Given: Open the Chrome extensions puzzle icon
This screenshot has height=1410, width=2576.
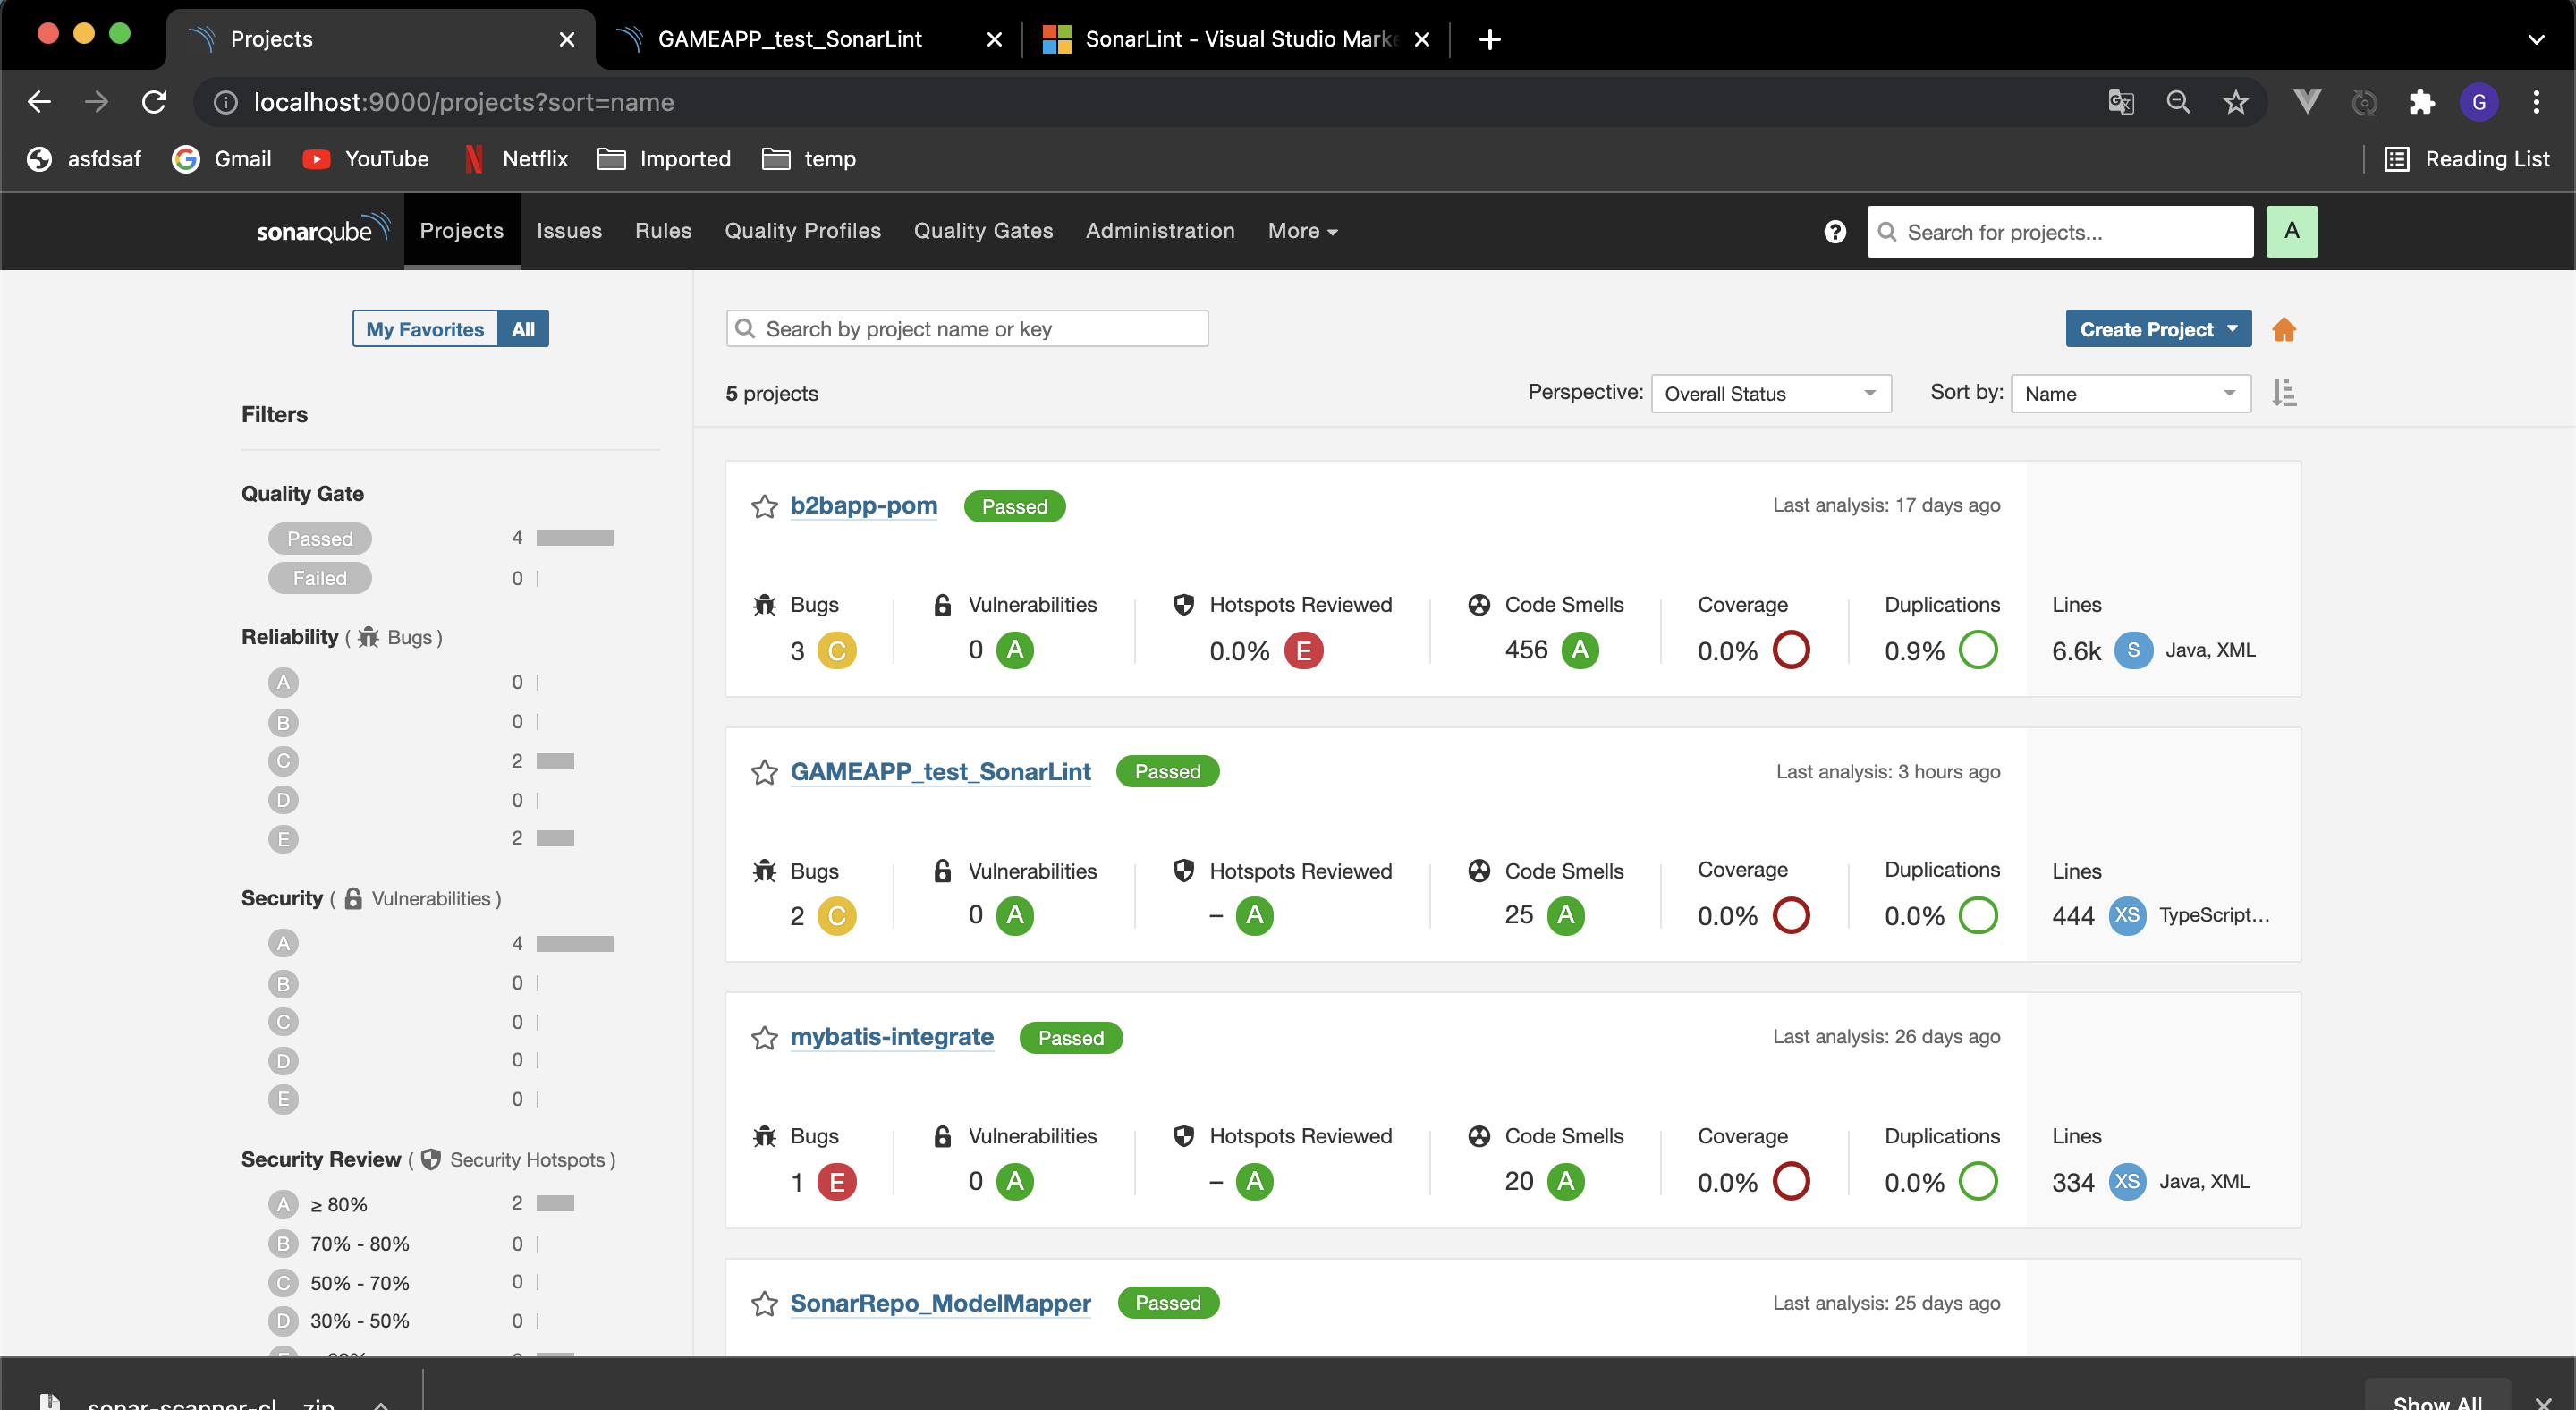Looking at the screenshot, I should click(x=2421, y=102).
